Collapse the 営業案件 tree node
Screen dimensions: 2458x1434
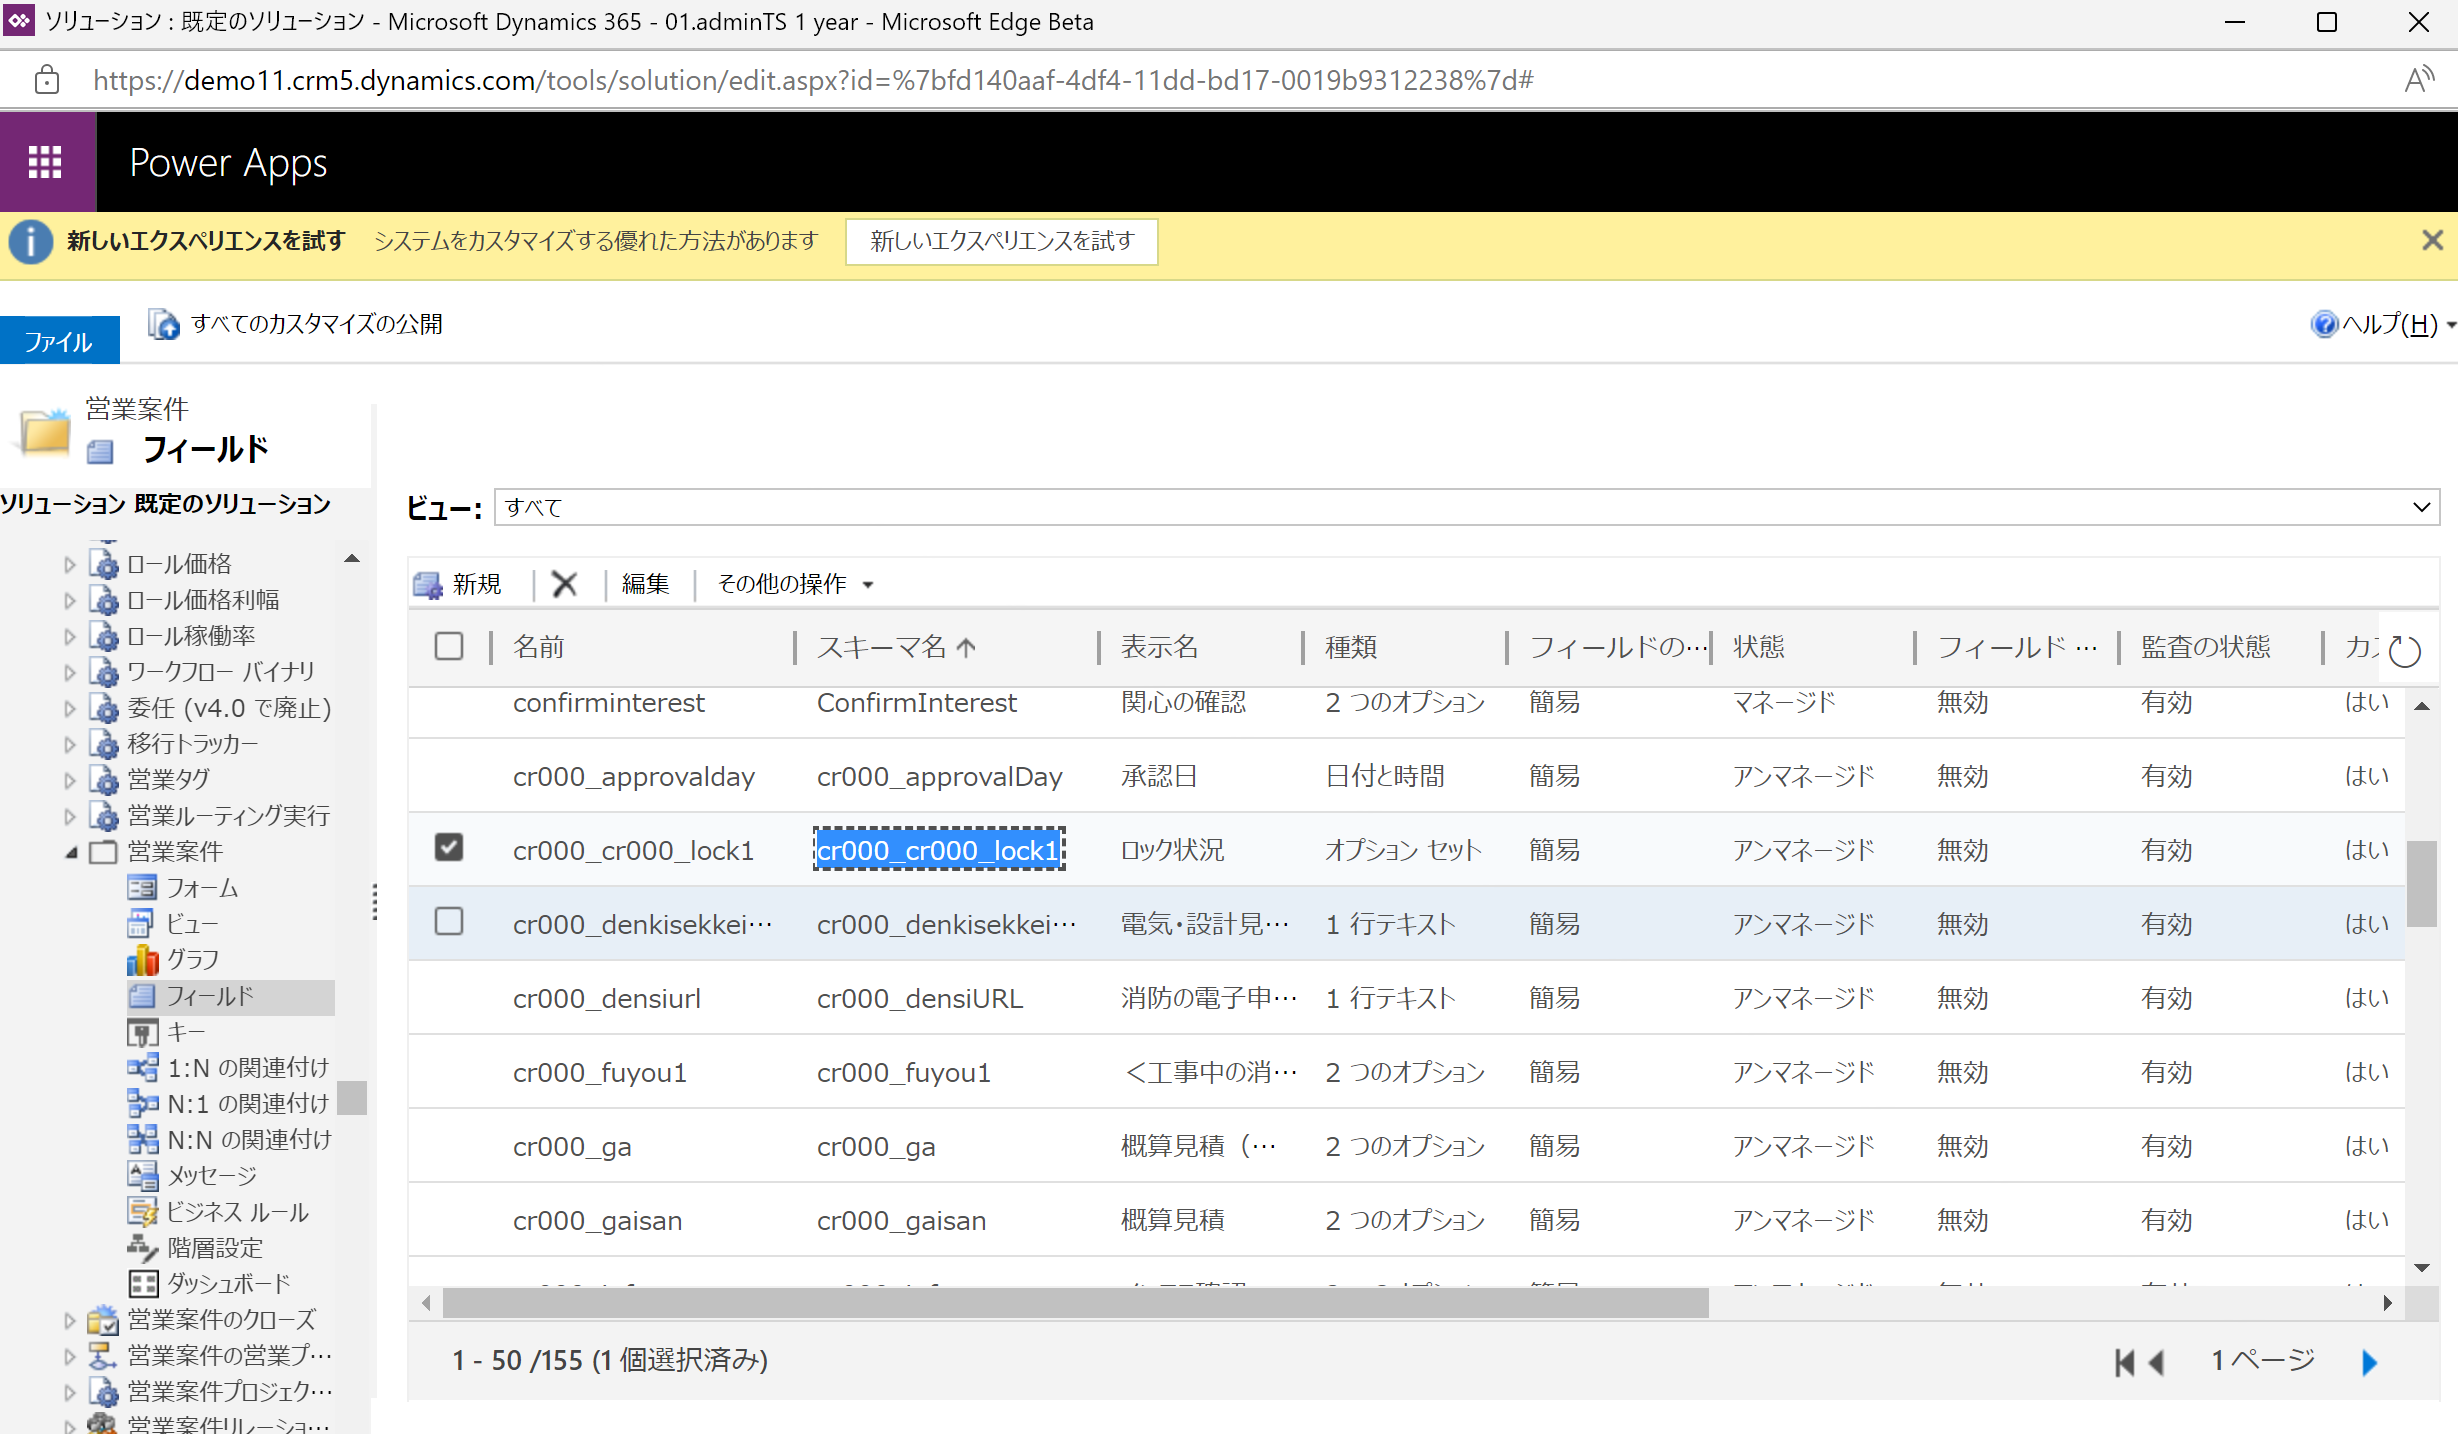tap(71, 852)
